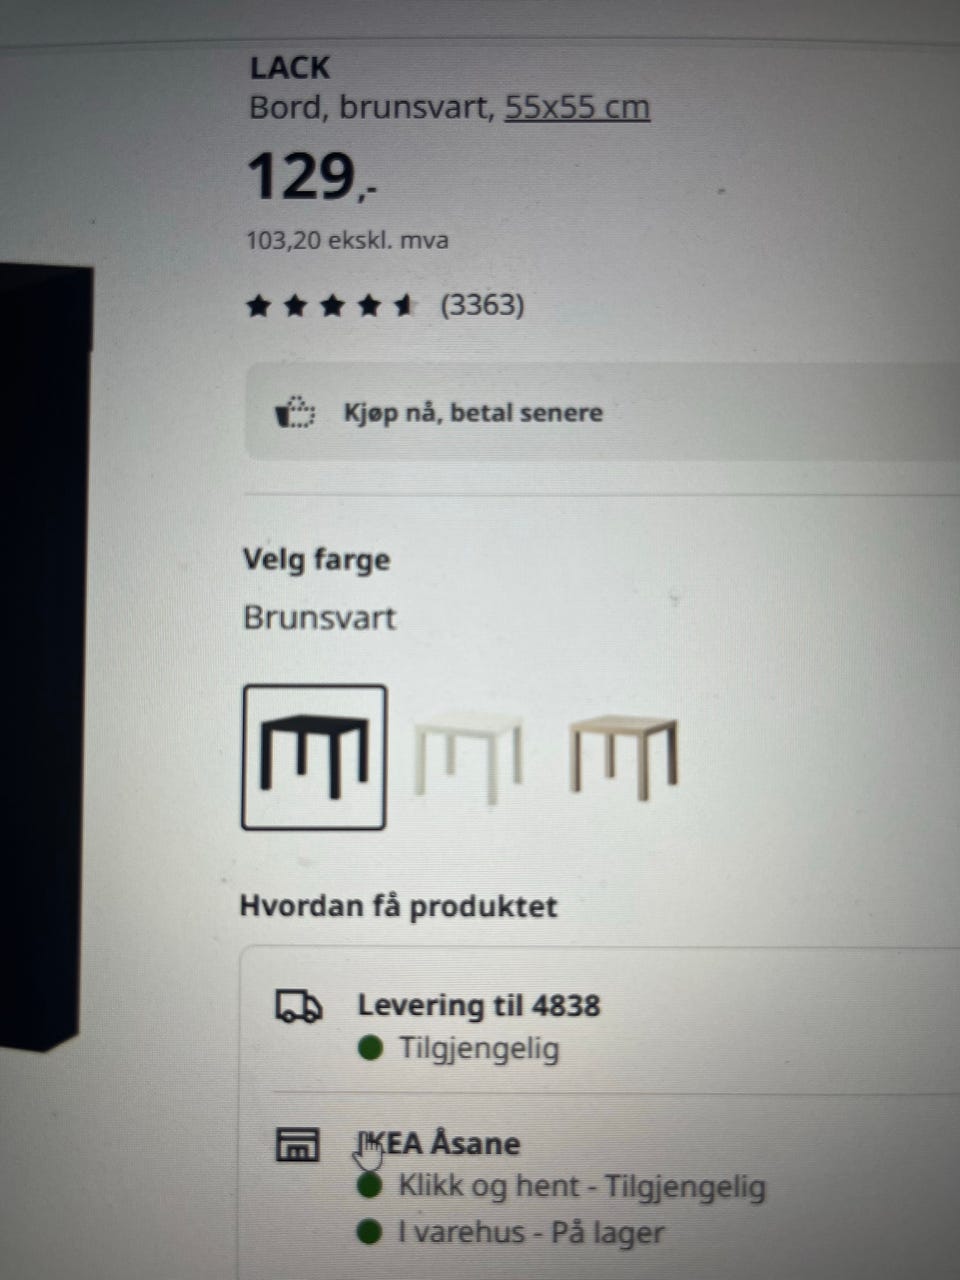960x1280 pixels.
Task: Click the IKEA Åsane store icon
Action: pos(297,1144)
